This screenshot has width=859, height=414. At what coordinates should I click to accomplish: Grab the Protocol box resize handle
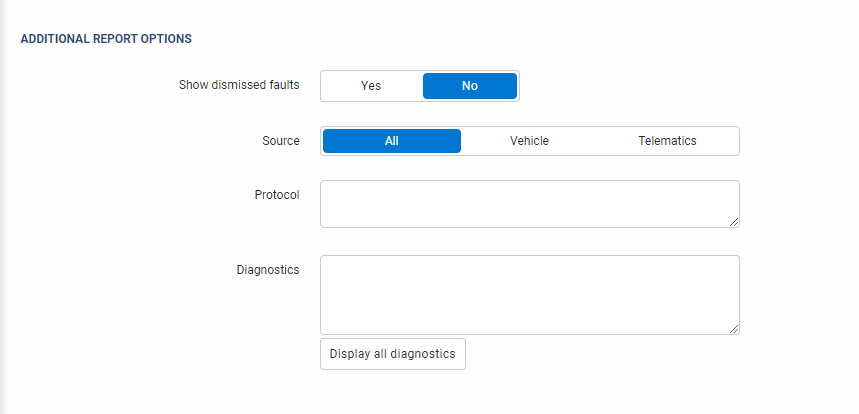pyautogui.click(x=734, y=222)
